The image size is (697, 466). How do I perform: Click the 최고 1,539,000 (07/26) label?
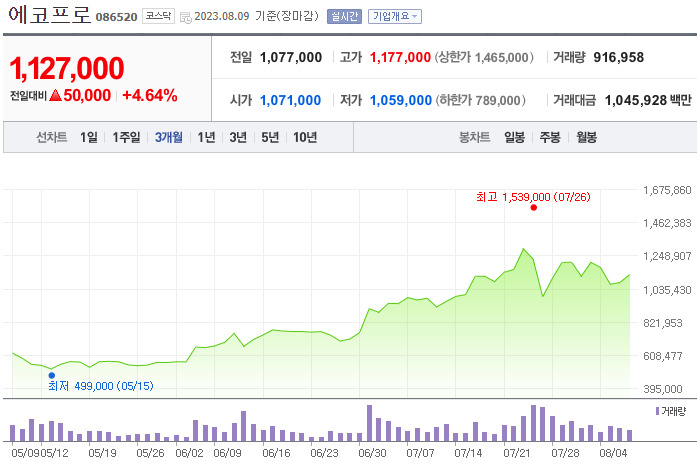click(x=533, y=197)
